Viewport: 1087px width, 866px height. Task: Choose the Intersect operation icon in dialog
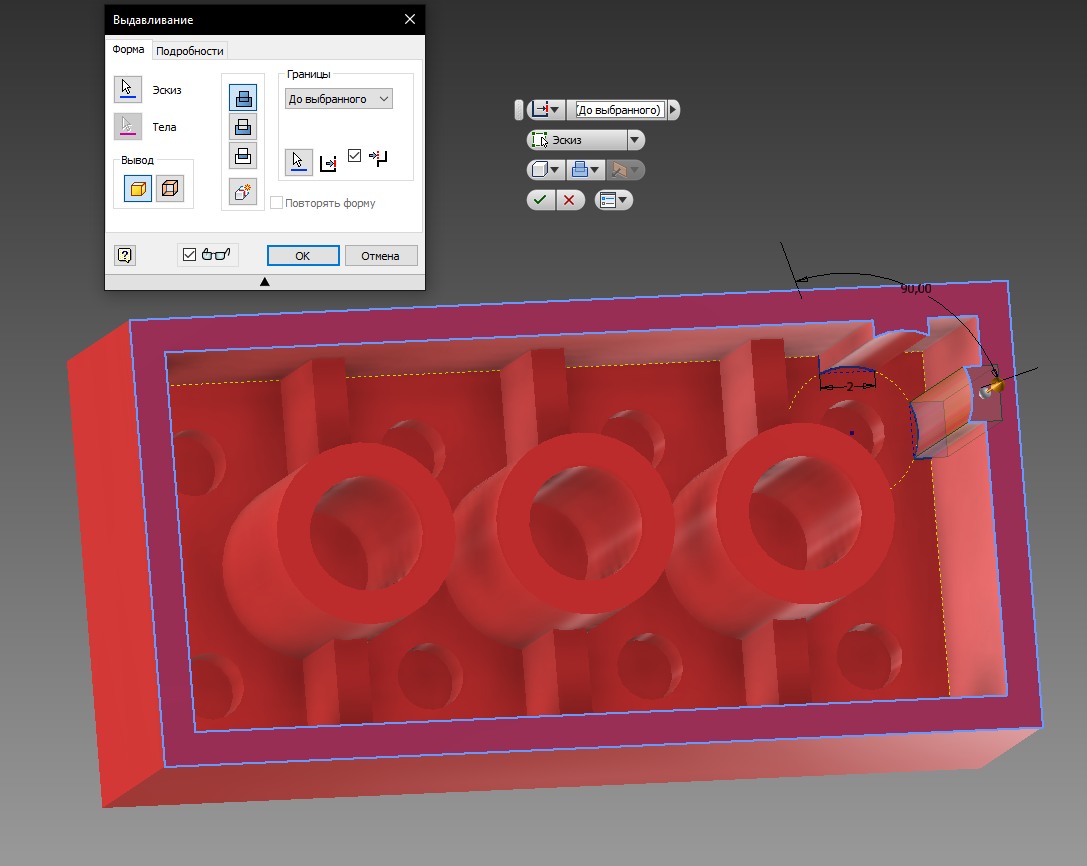tap(243, 155)
